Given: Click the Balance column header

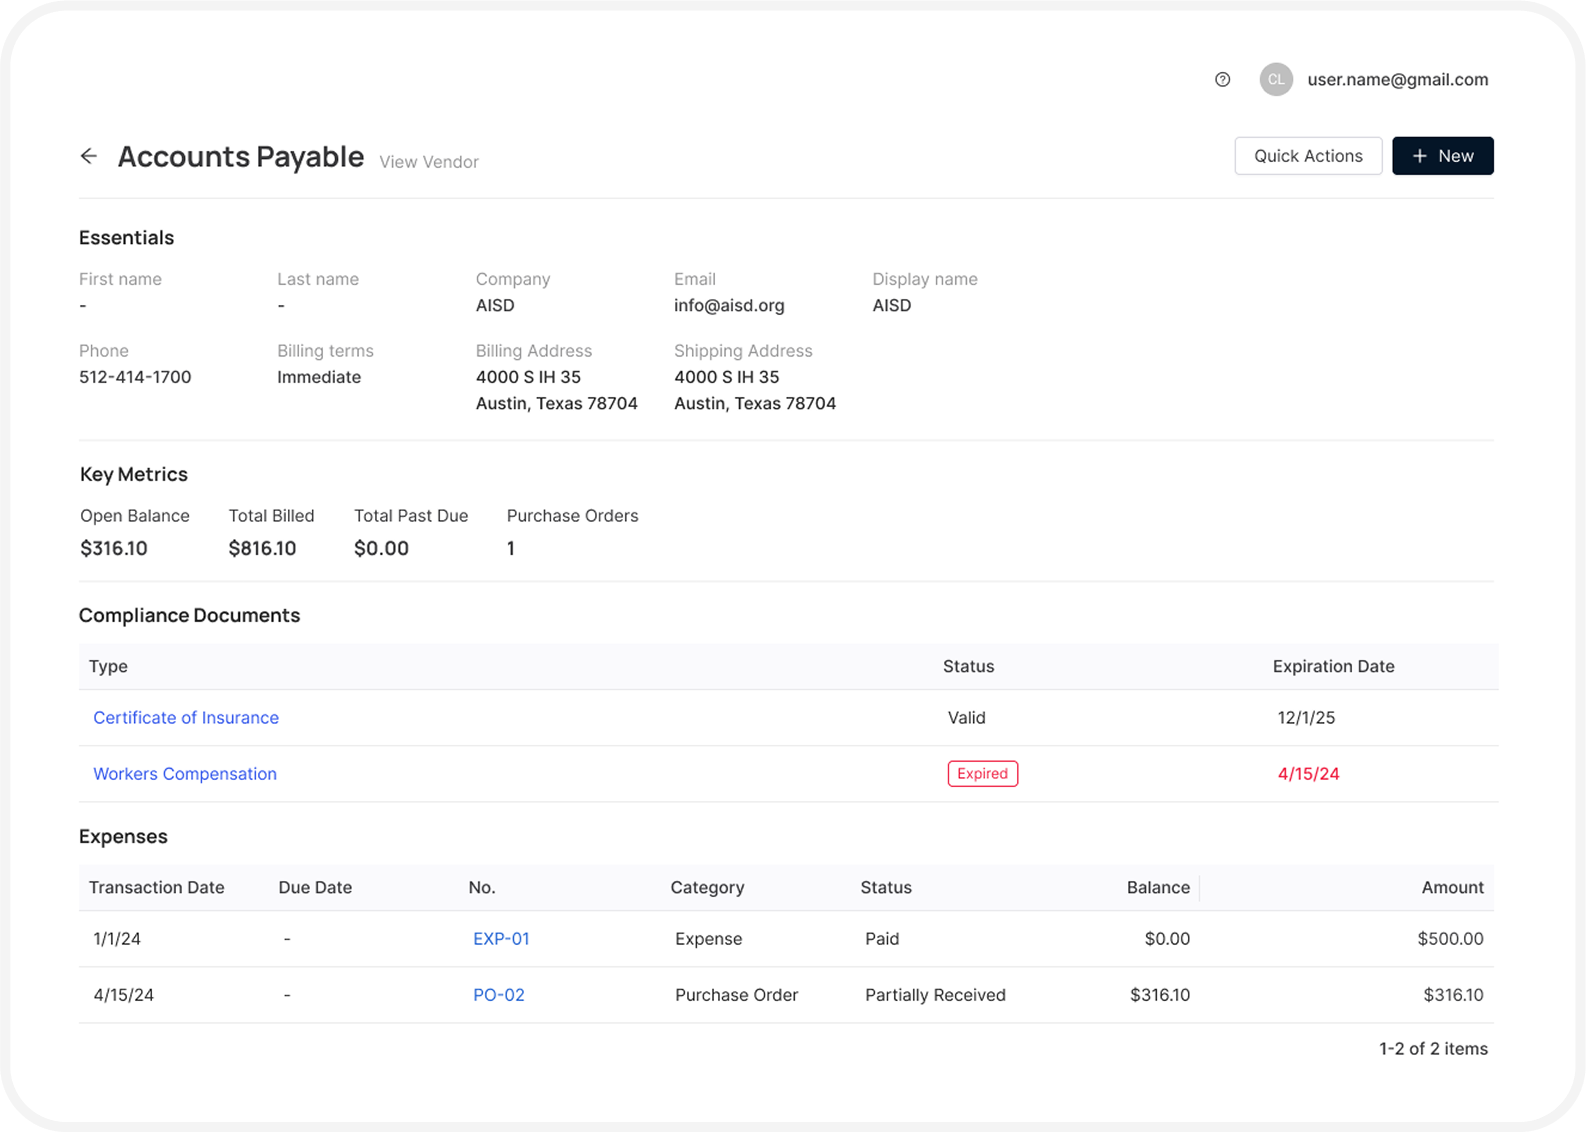Looking at the screenshot, I should coord(1157,888).
